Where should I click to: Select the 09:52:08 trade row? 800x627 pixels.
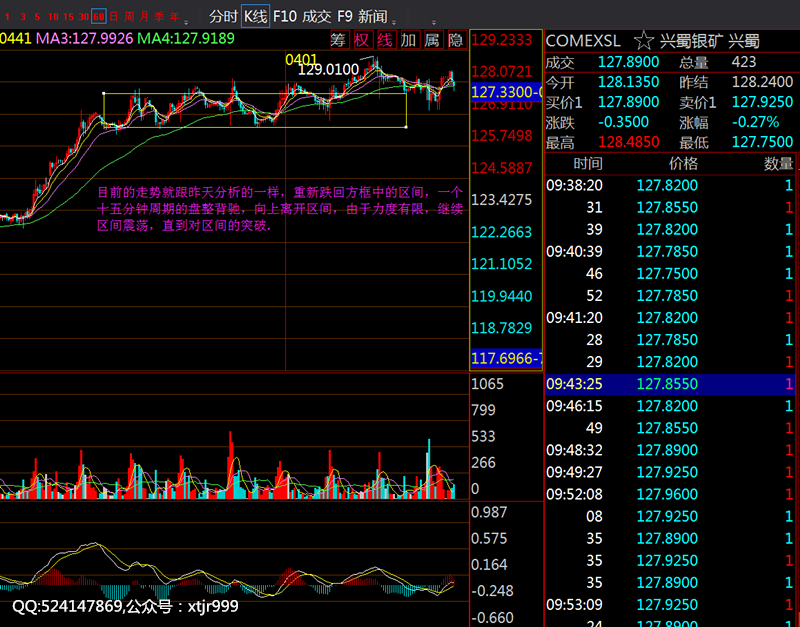[670, 494]
